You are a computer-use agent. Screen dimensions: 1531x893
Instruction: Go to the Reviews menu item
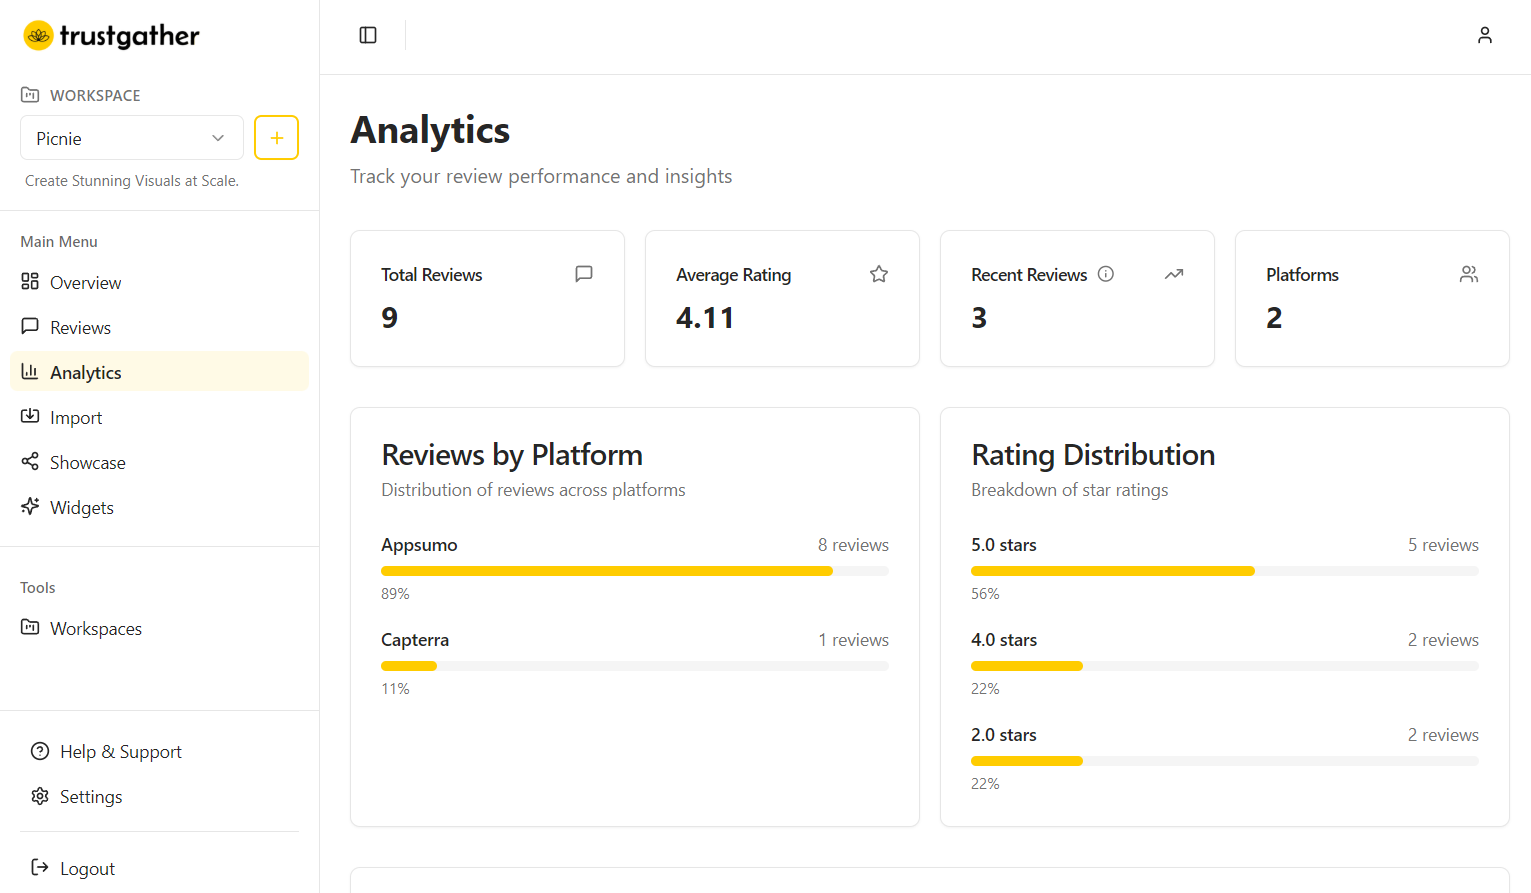pos(80,328)
